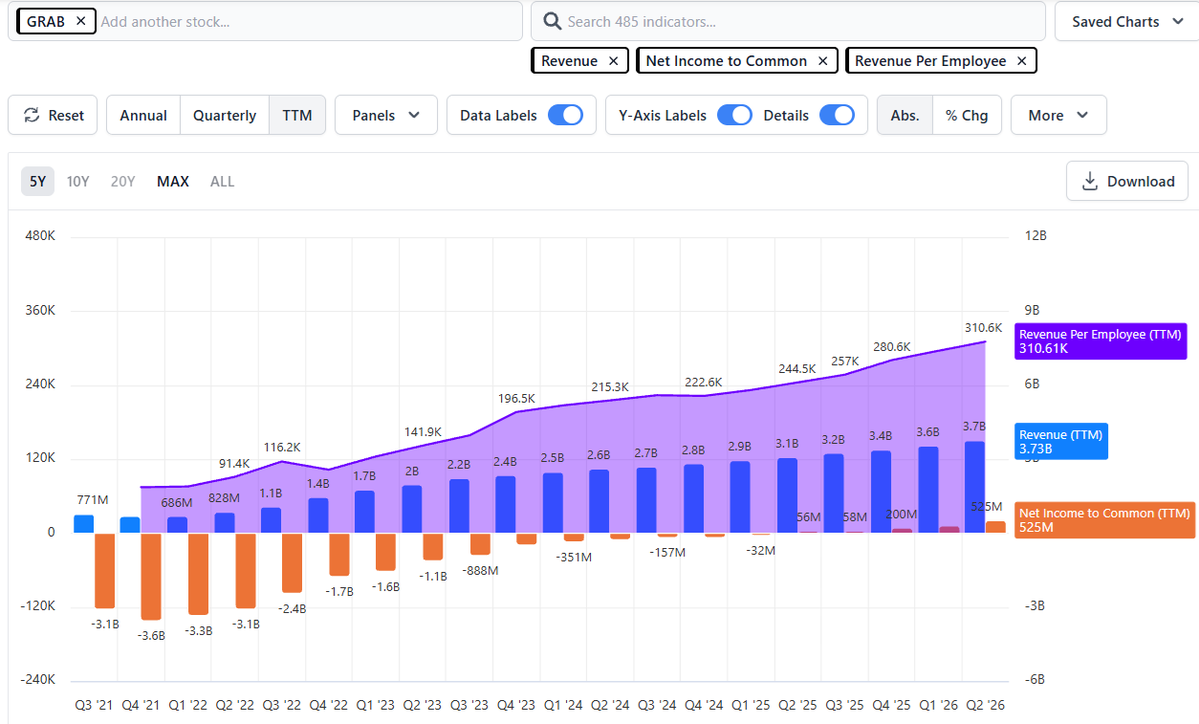
Task: Expand the Panels dropdown
Action: [386, 115]
